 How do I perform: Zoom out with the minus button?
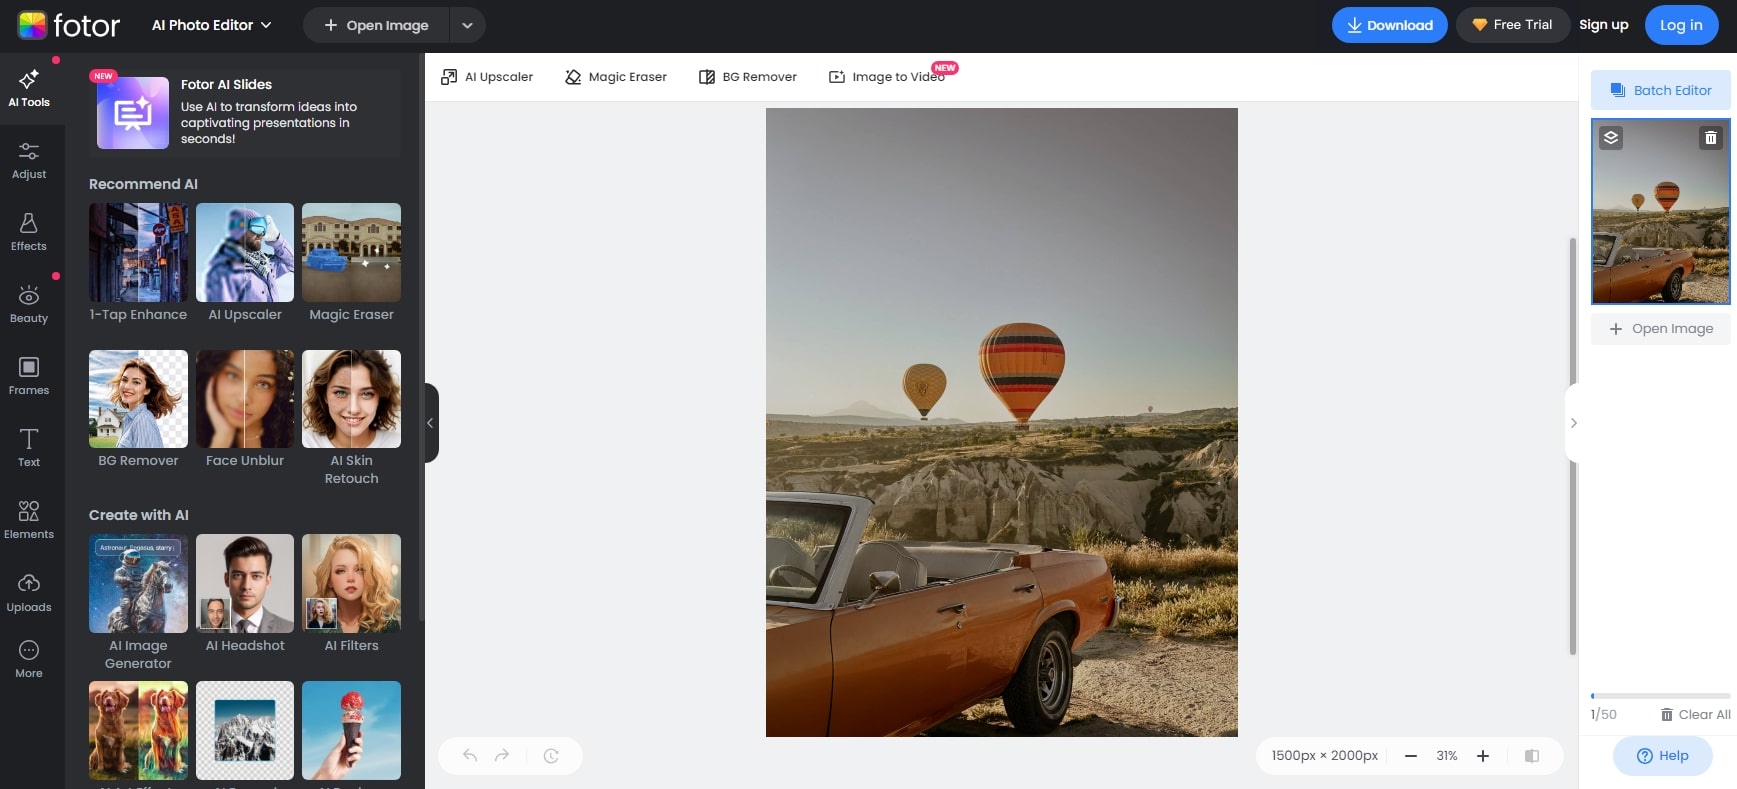[x=1411, y=756]
